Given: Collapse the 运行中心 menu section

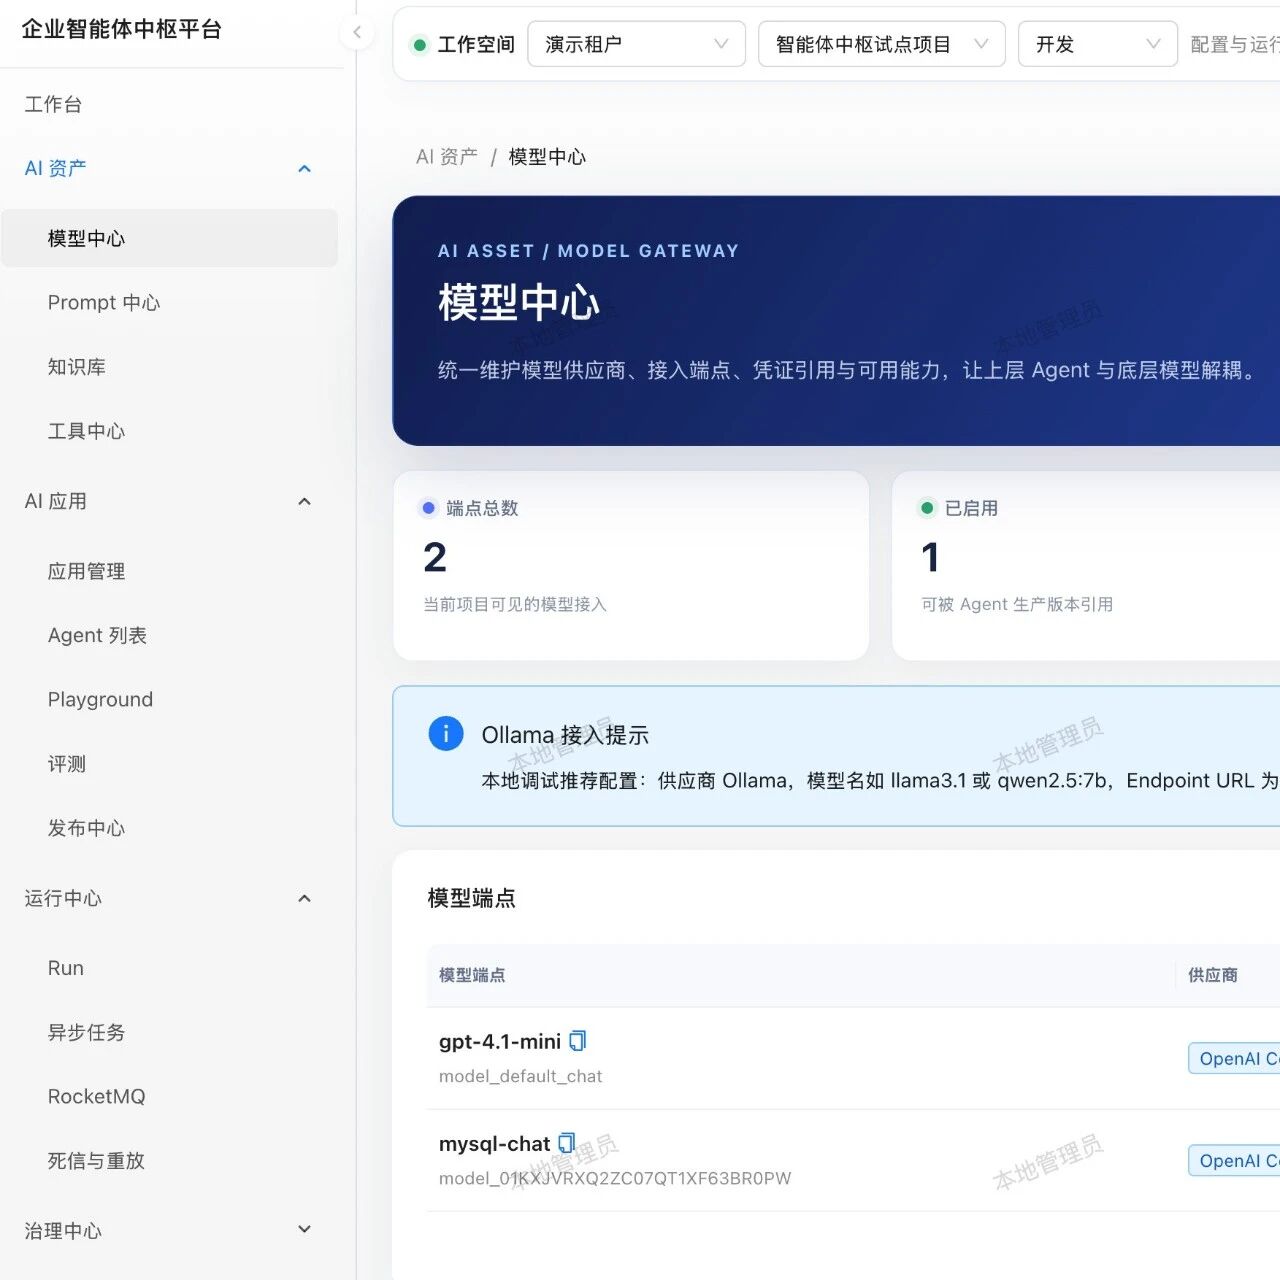Looking at the screenshot, I should (305, 898).
